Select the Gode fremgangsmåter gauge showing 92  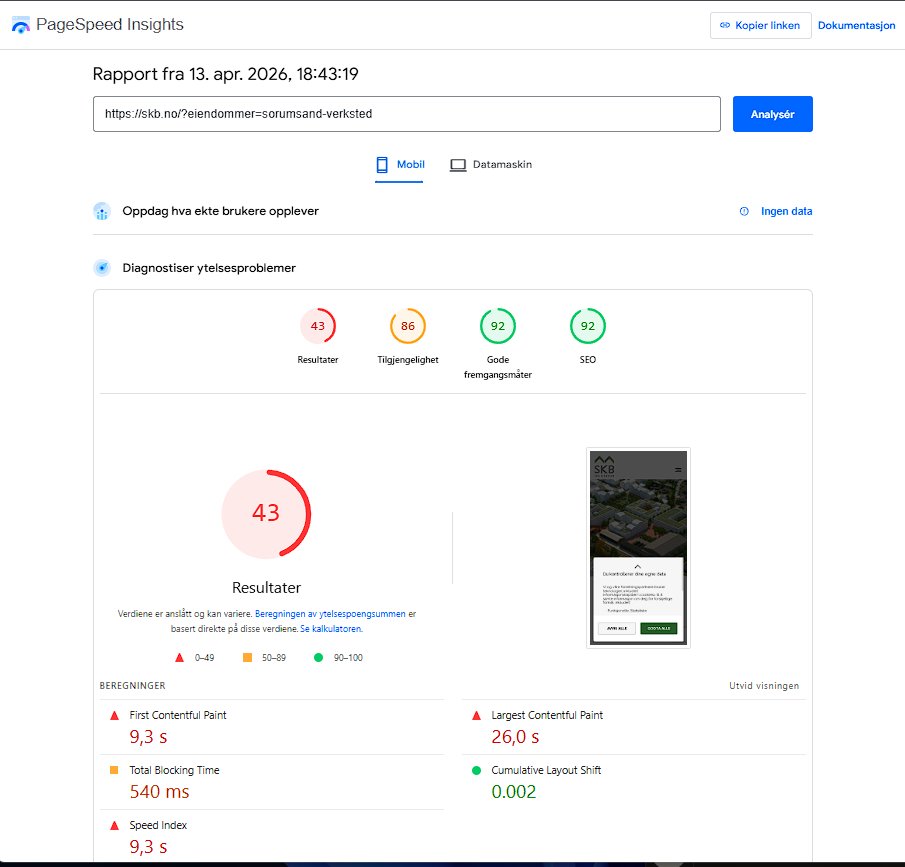point(497,326)
